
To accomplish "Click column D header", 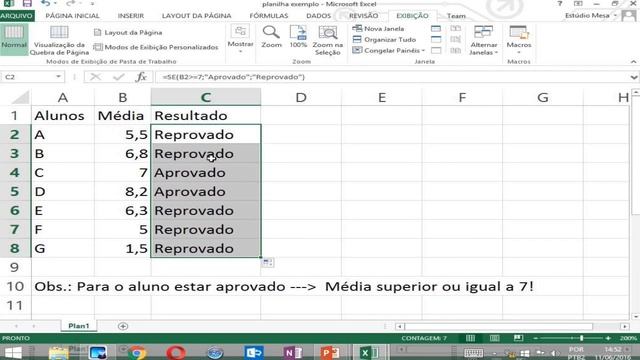I will click(301, 98).
